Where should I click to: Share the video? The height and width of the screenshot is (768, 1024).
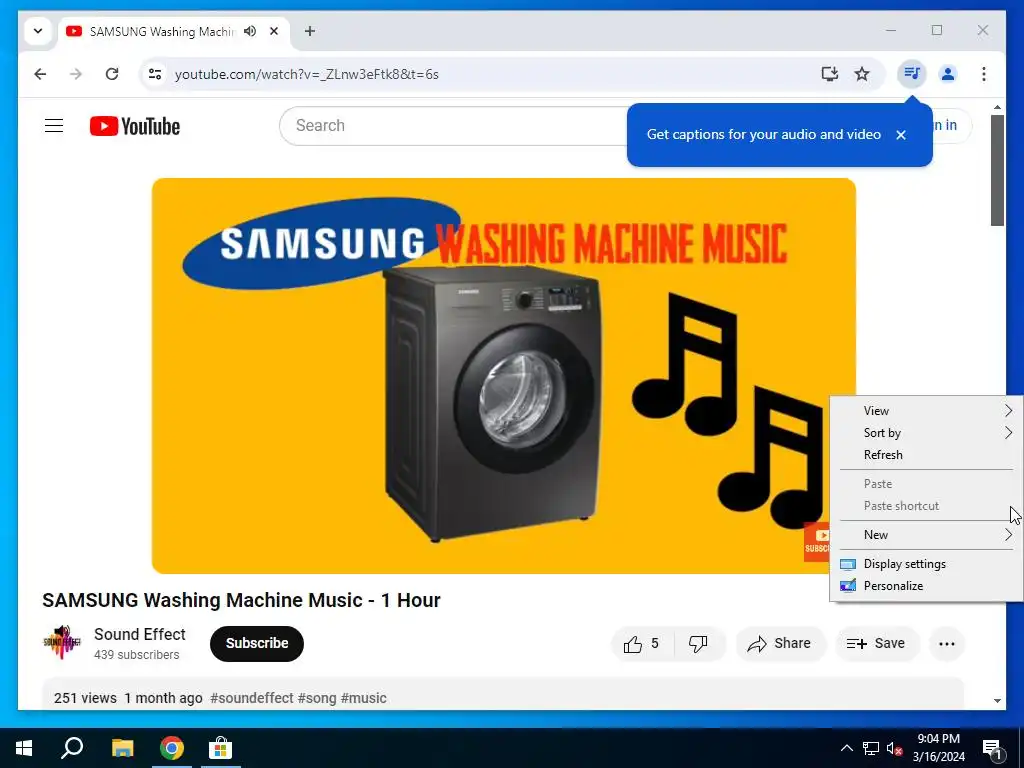[x=780, y=644]
